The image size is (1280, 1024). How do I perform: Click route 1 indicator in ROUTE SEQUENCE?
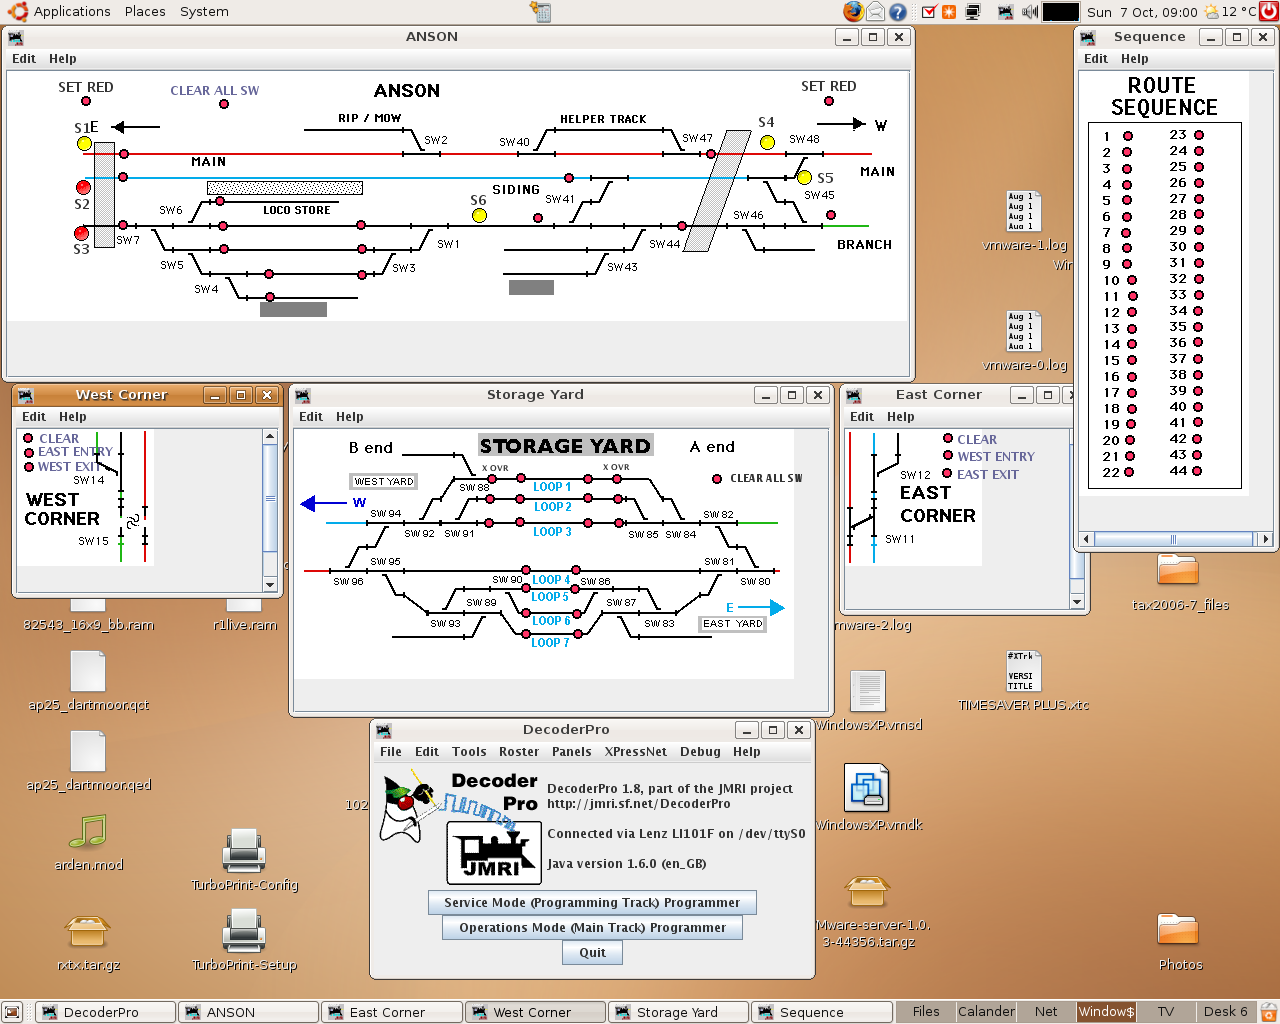(1129, 135)
